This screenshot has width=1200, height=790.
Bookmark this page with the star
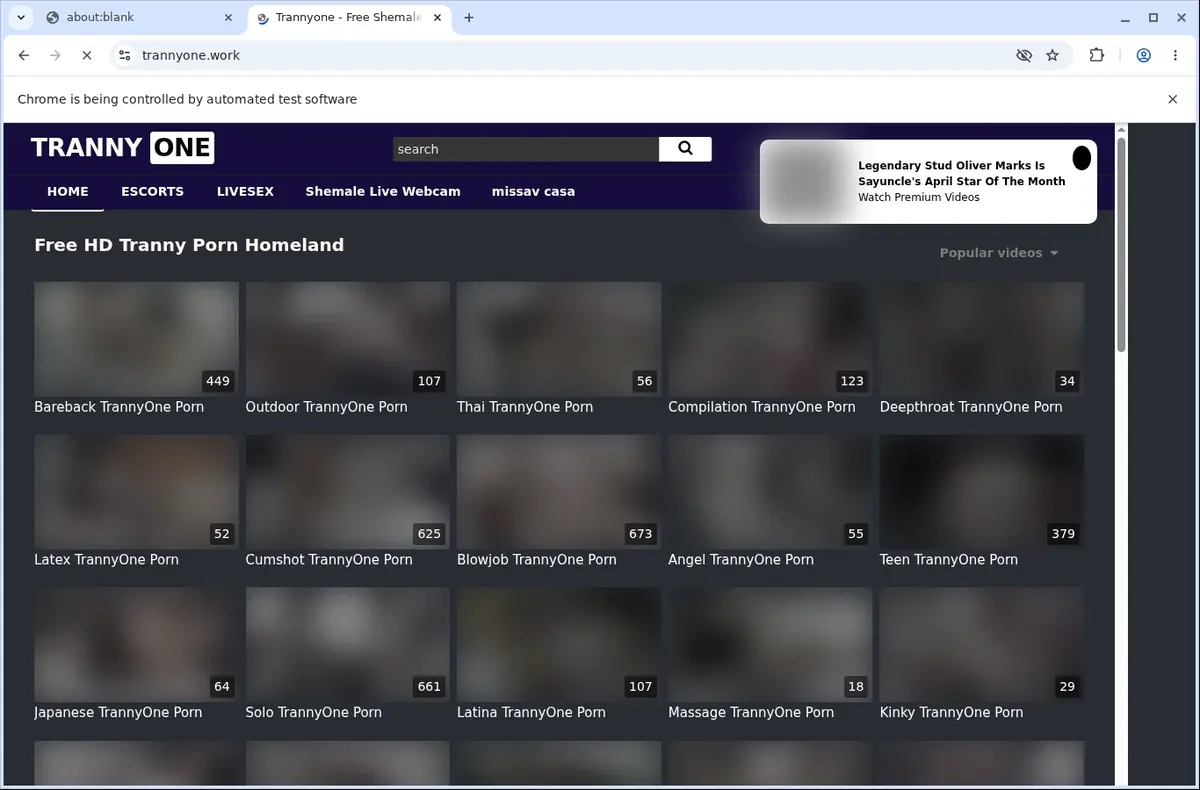1052,56
